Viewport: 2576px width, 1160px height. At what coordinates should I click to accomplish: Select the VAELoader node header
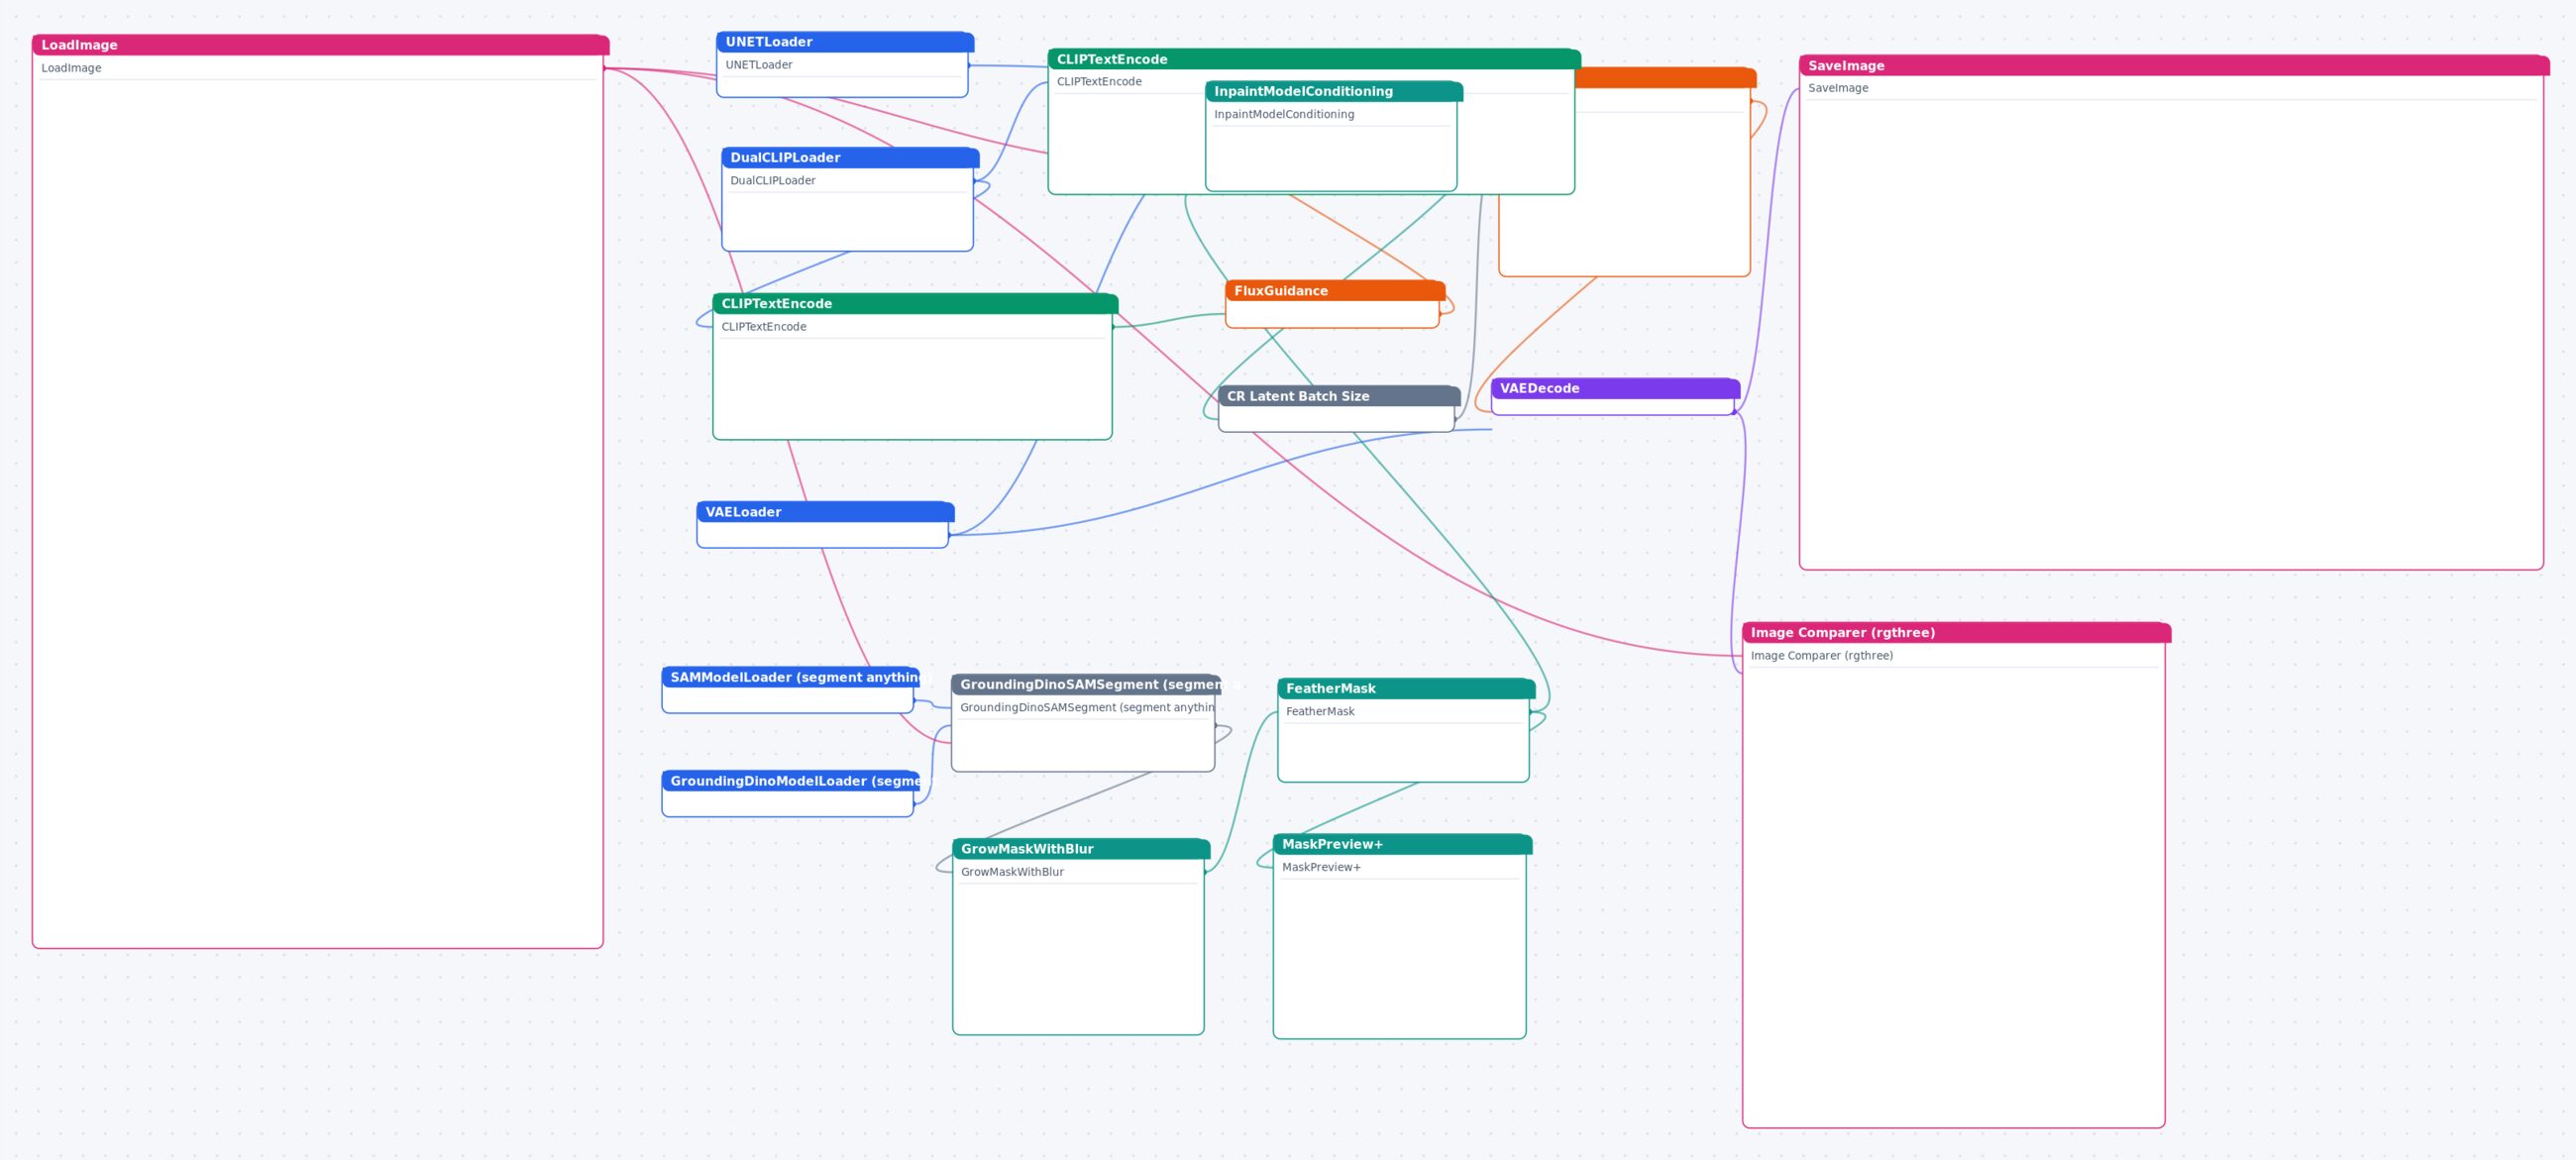(x=825, y=512)
